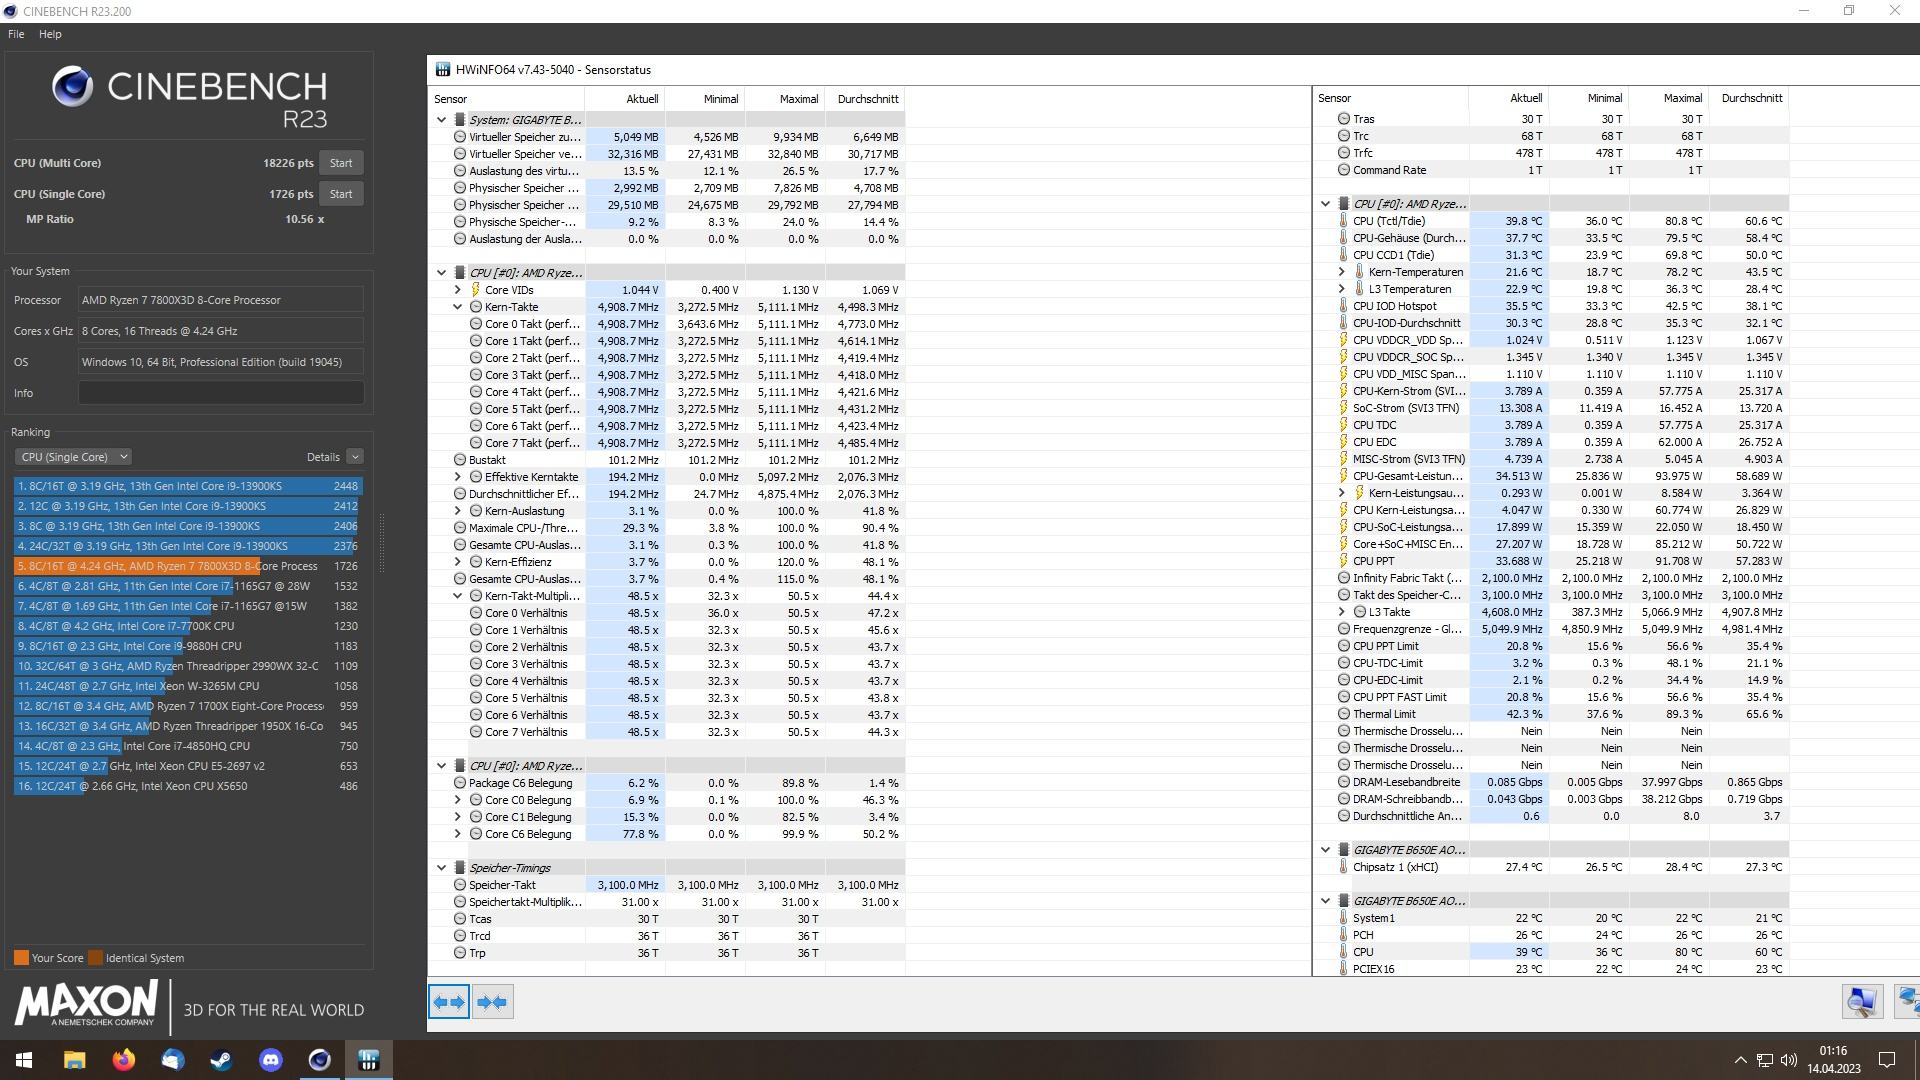Click the lightning icon beside Core VIDs
This screenshot has height=1080, width=1920.
[475, 290]
